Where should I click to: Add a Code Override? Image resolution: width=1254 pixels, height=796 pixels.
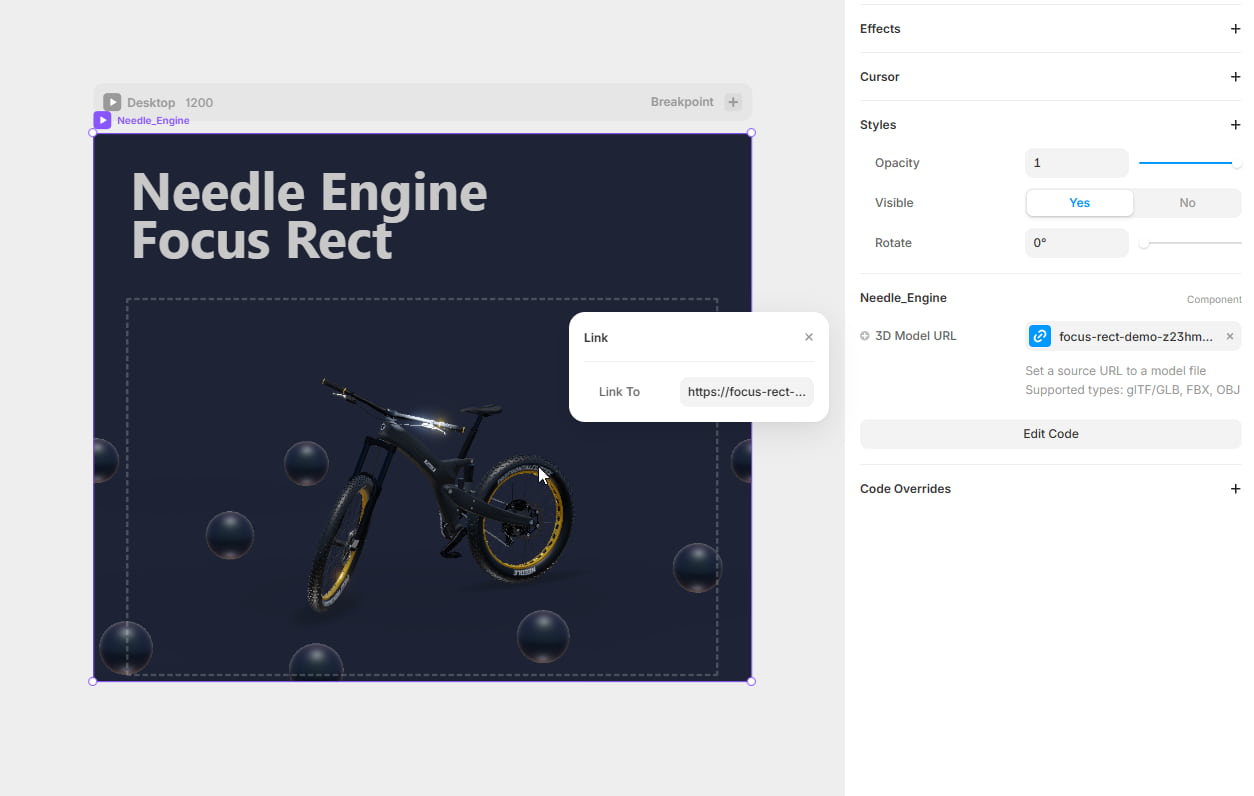coord(1235,489)
